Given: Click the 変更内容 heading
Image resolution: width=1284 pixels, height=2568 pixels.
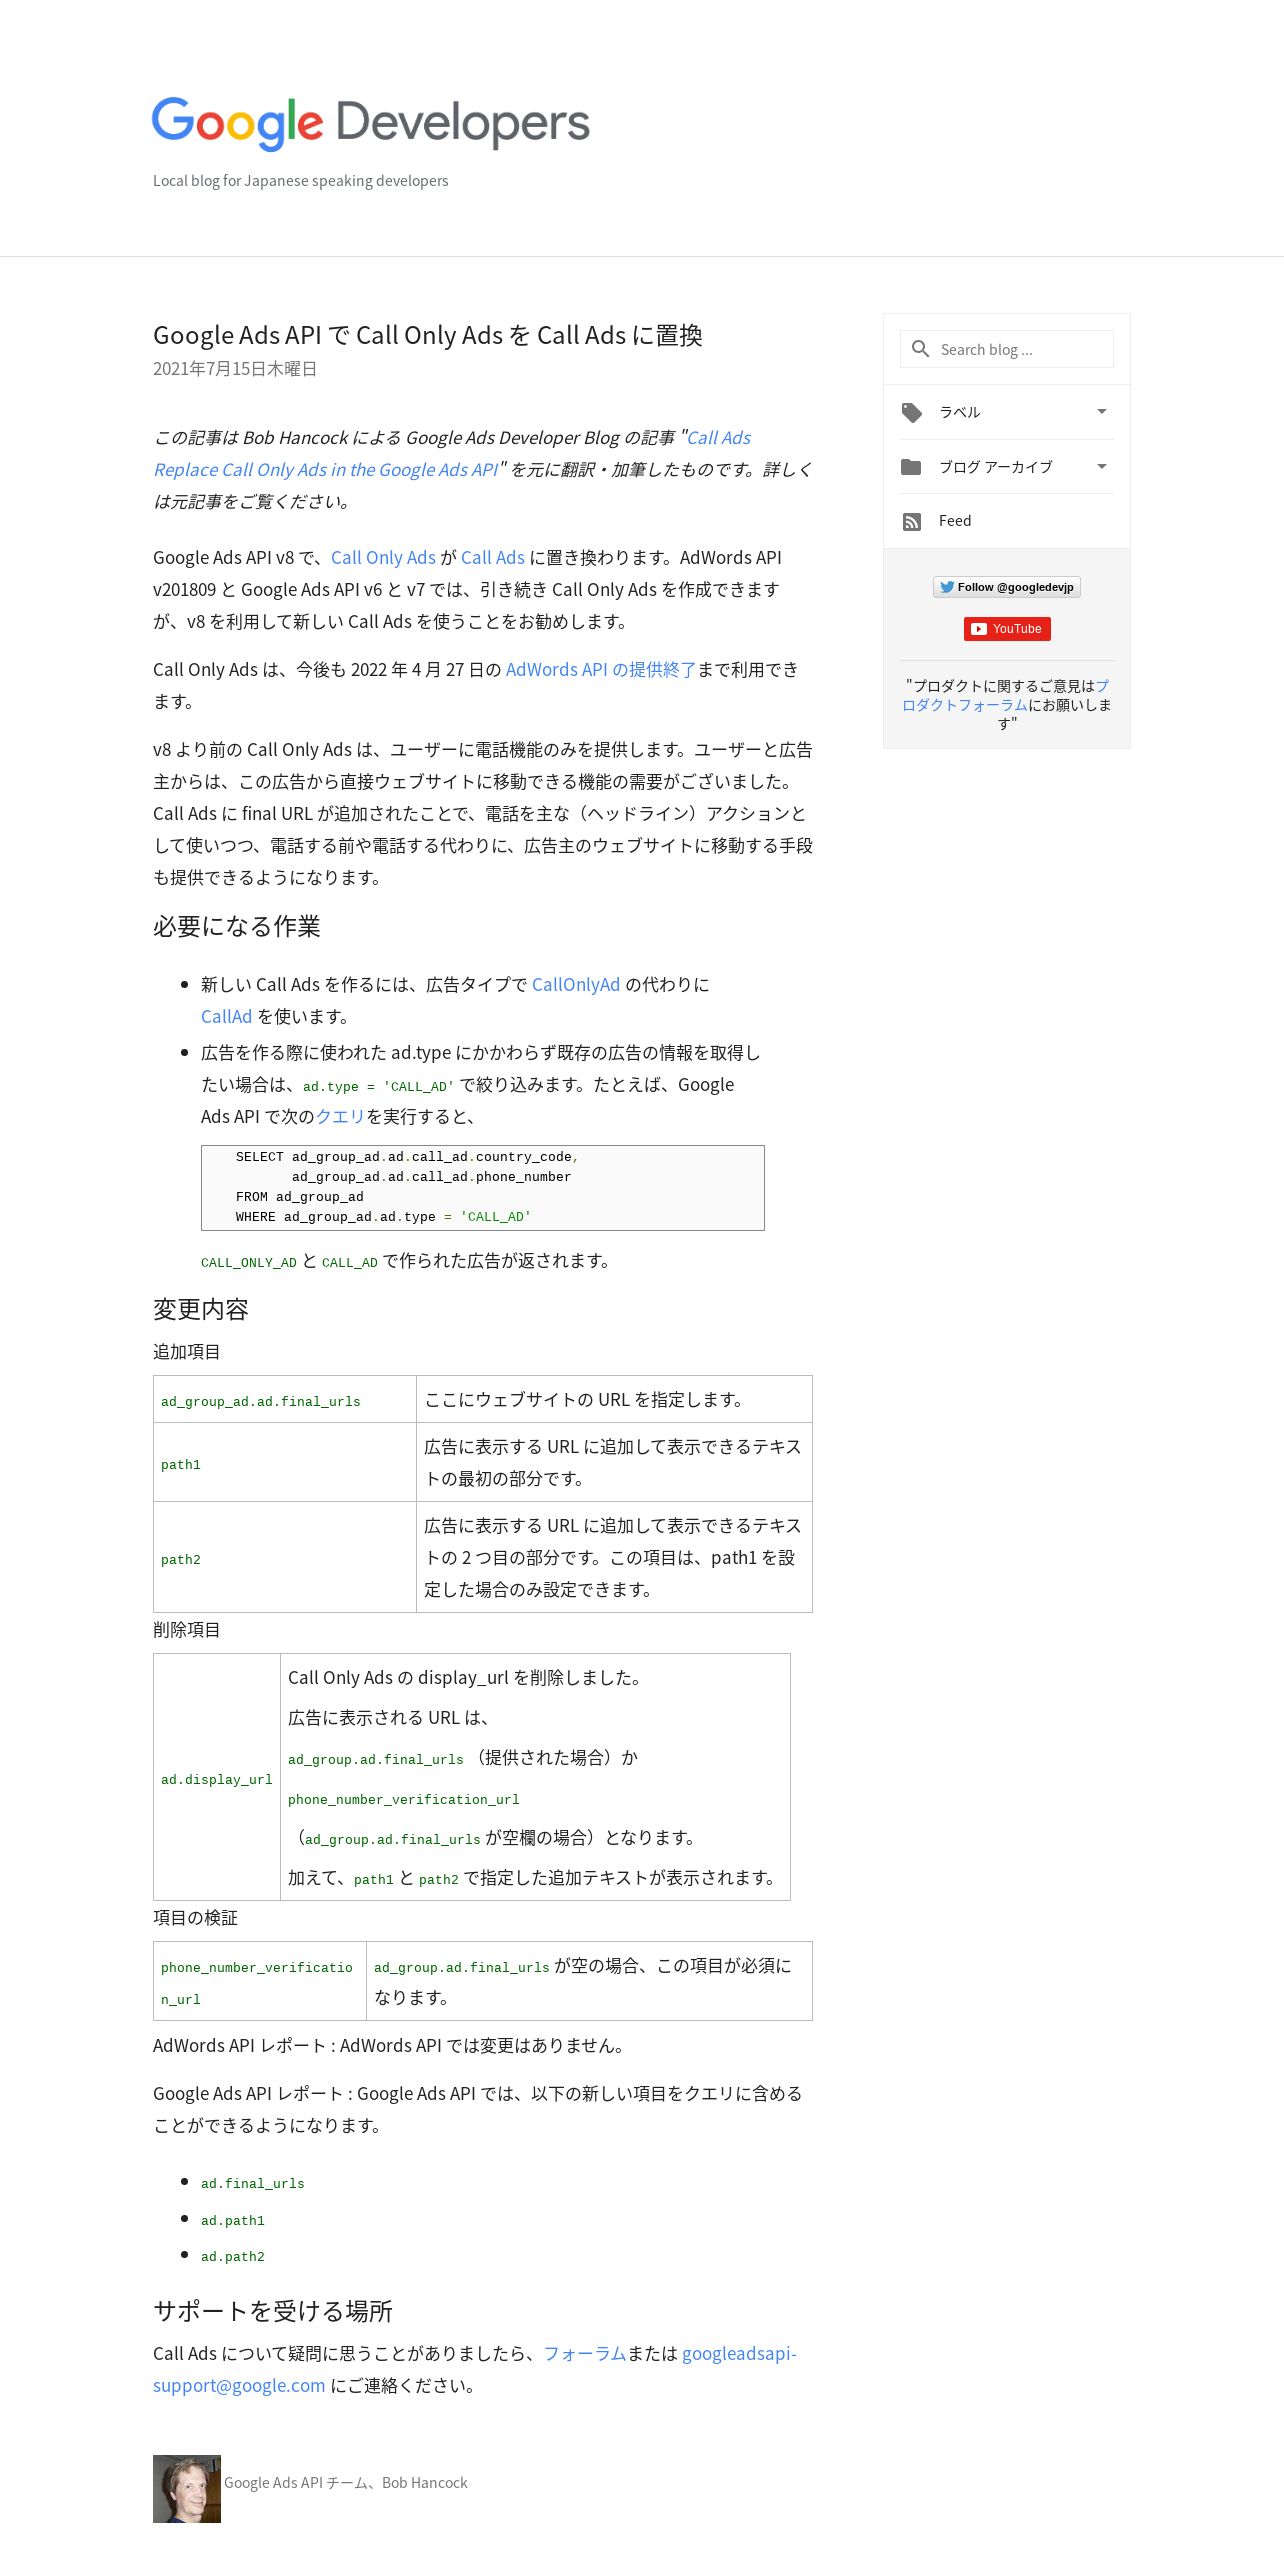Looking at the screenshot, I should 201,1310.
